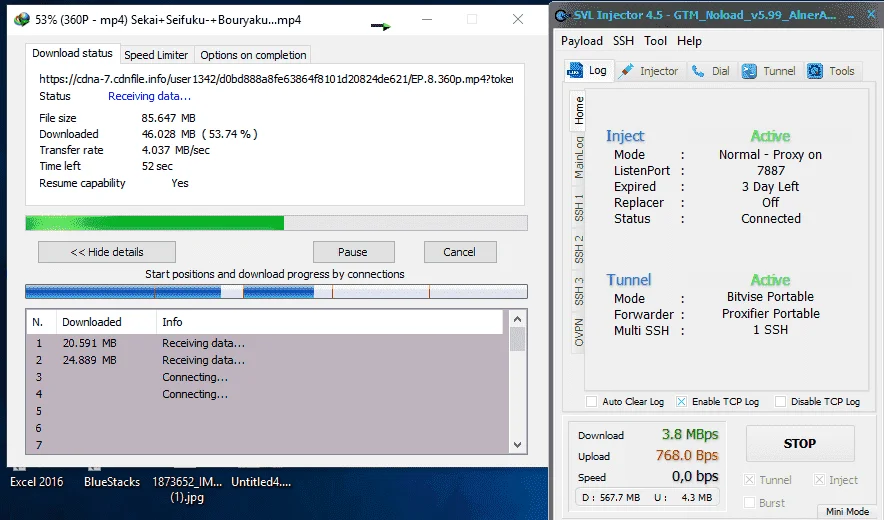Click the Downloaded column header
The width and height of the screenshot is (888, 520).
coord(106,322)
